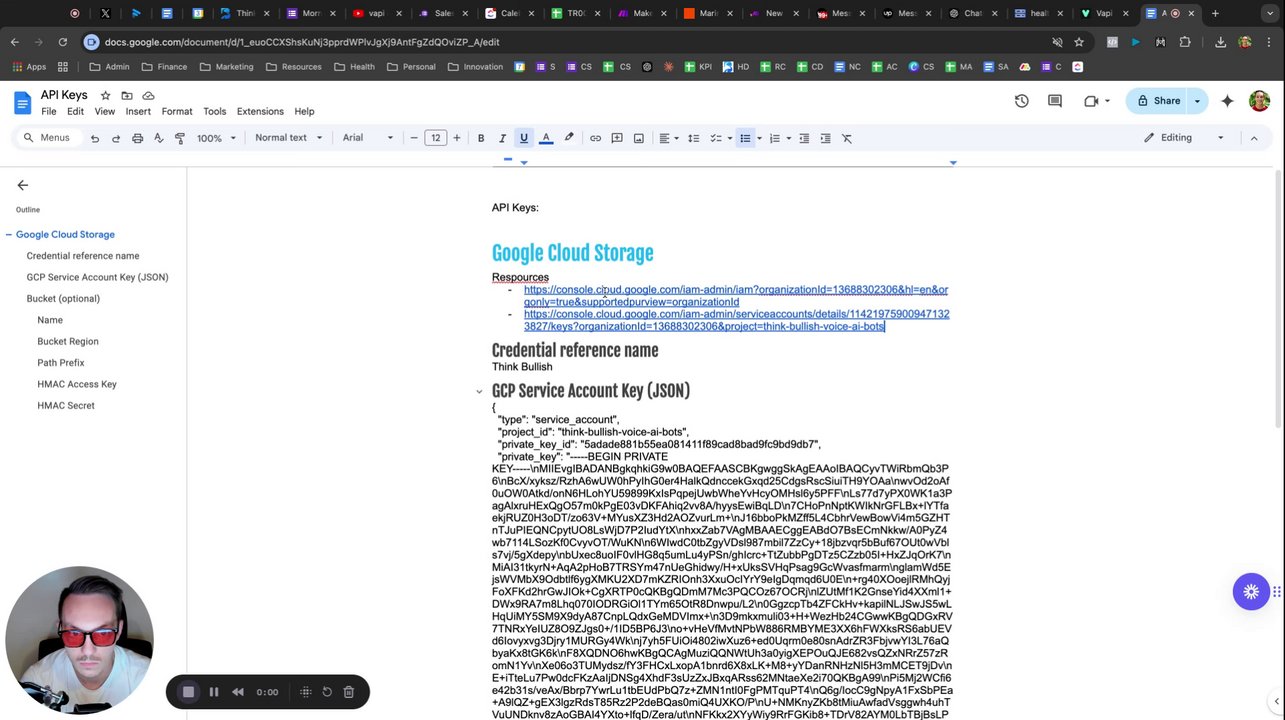
Task: Click the font size field
Action: pos(435,138)
